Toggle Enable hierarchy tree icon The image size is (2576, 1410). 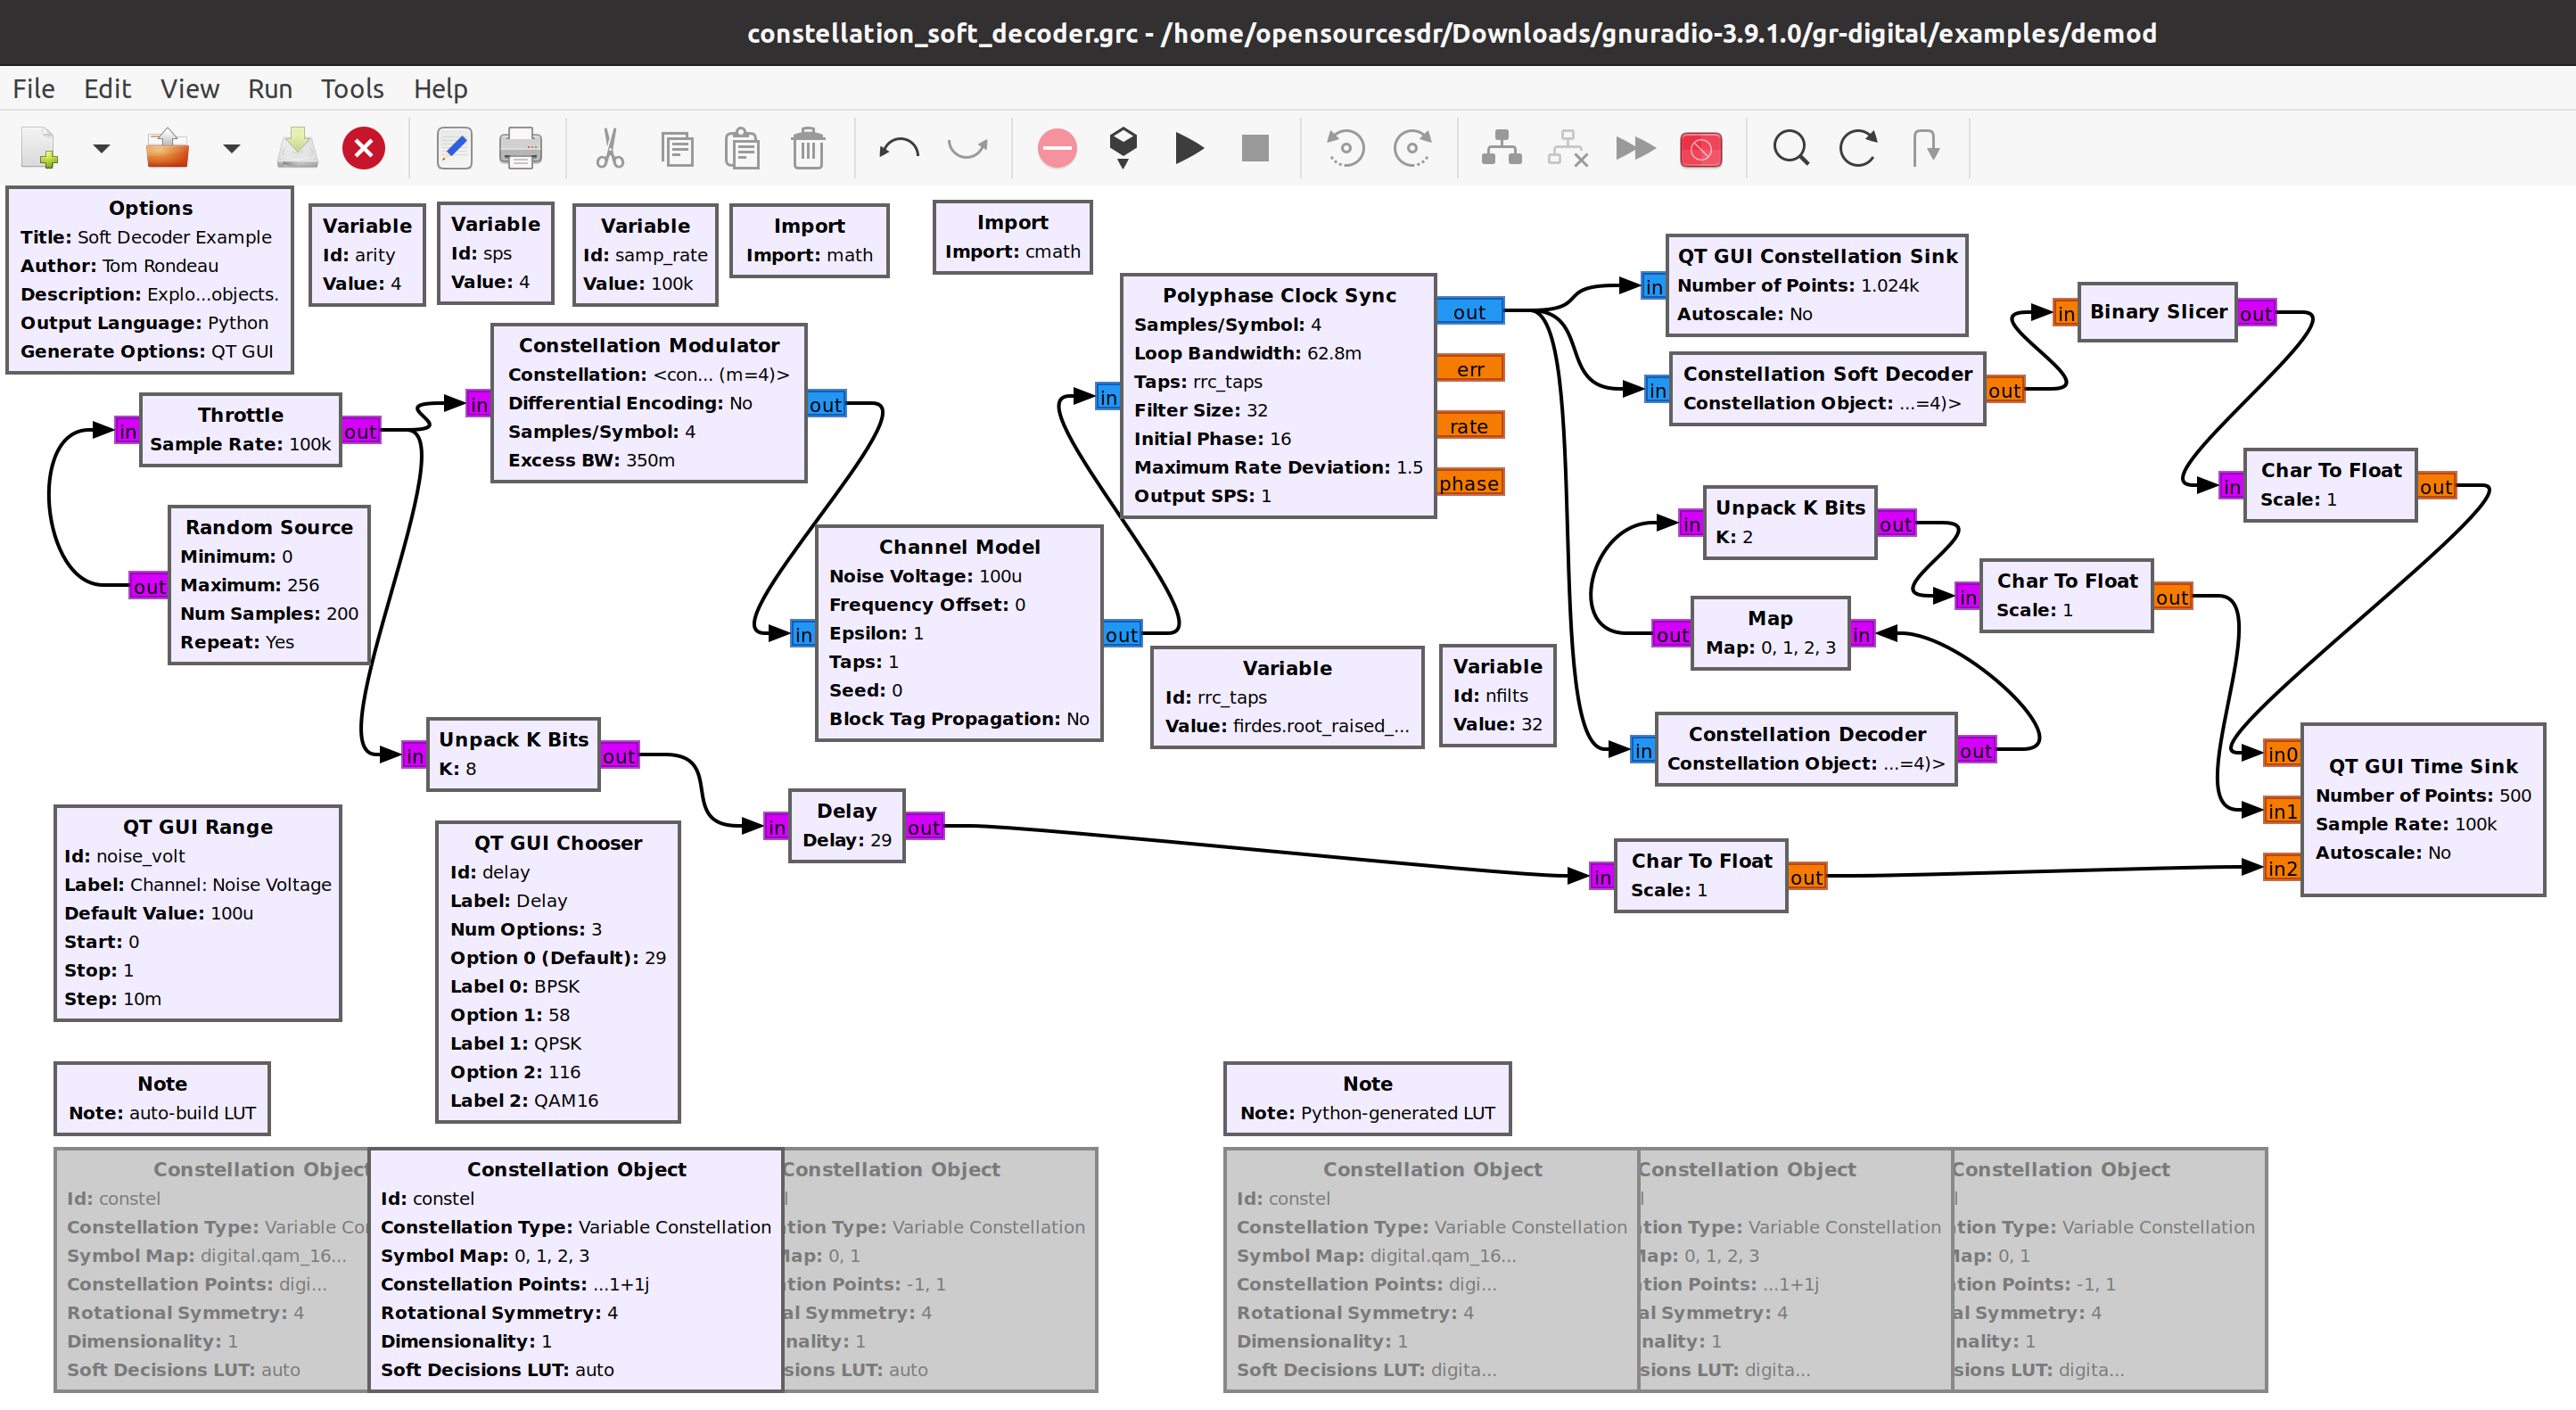click(1501, 149)
